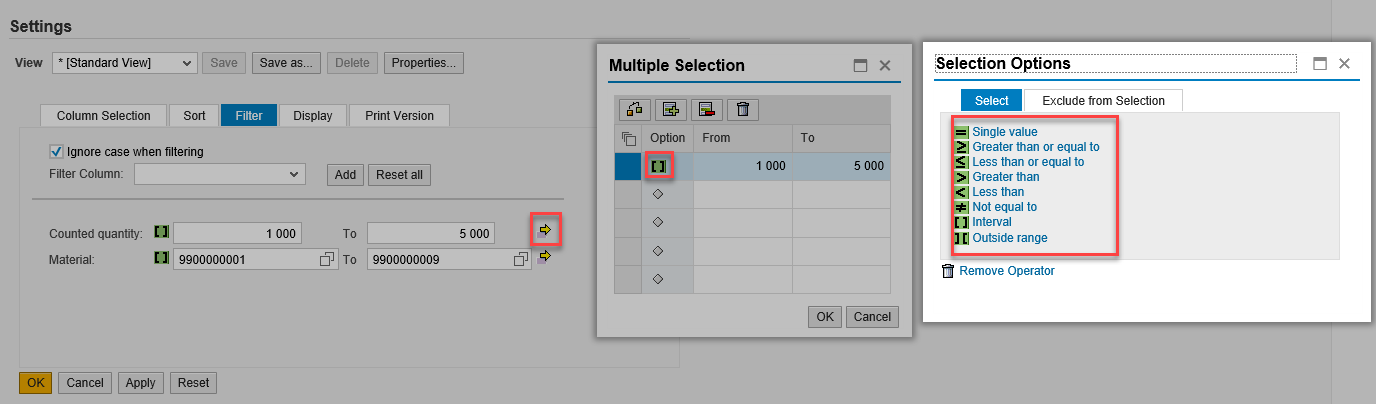Viewport: 1376px width, 404px height.
Task: Open the View dropdown Standard View
Action: click(125, 63)
